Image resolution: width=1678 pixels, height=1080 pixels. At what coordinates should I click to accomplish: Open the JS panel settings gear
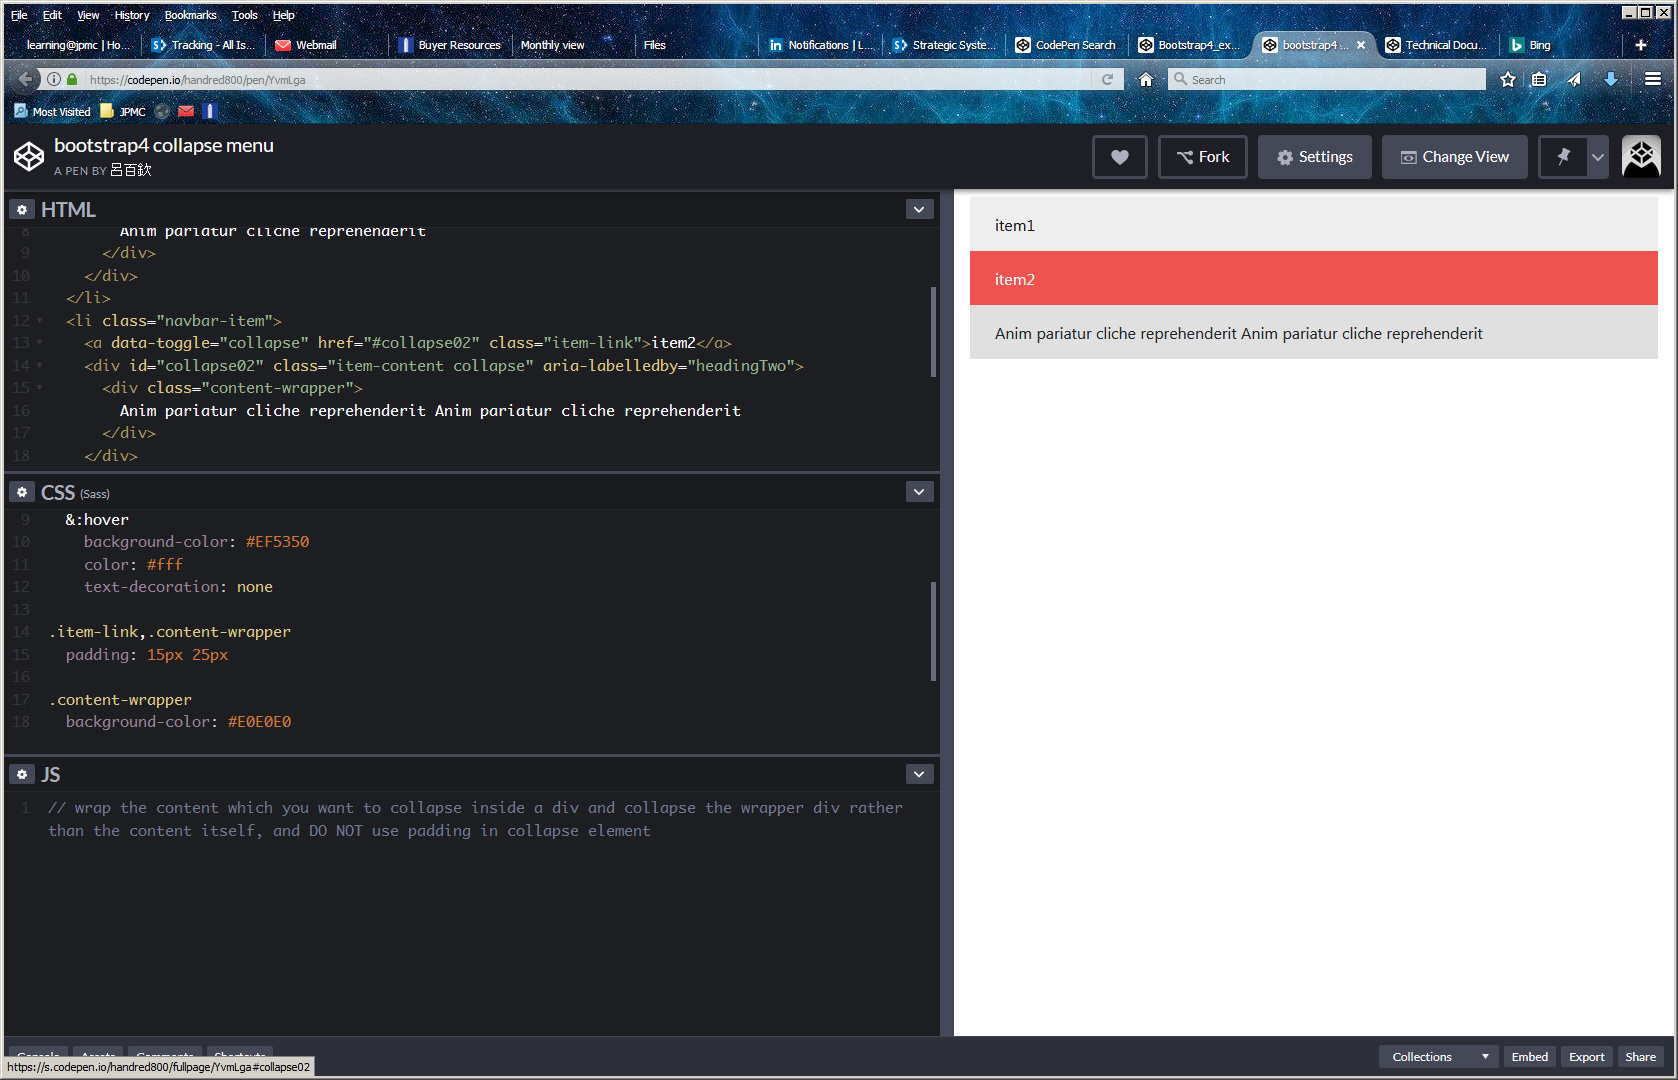click(x=22, y=775)
